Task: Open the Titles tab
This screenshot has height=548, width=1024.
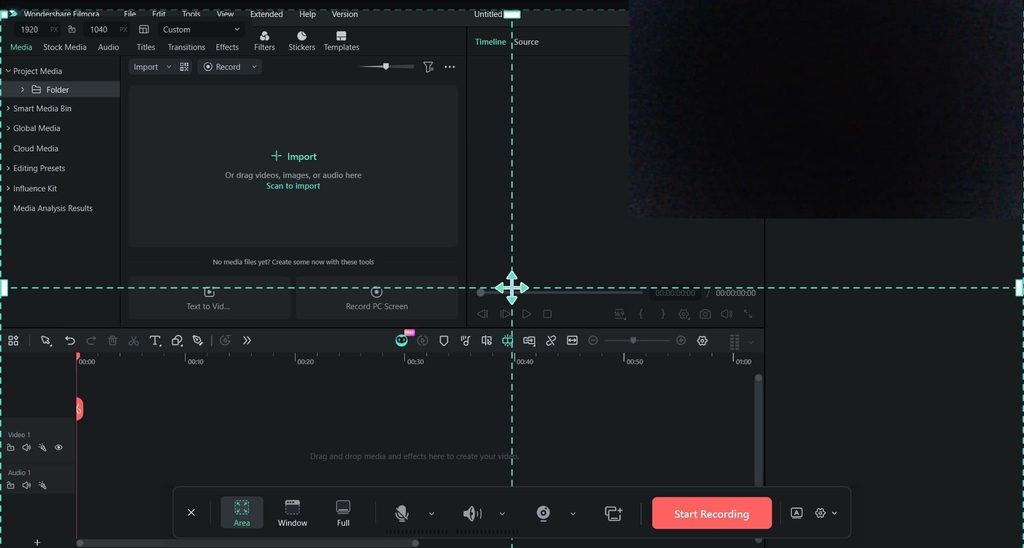Action: click(x=146, y=47)
